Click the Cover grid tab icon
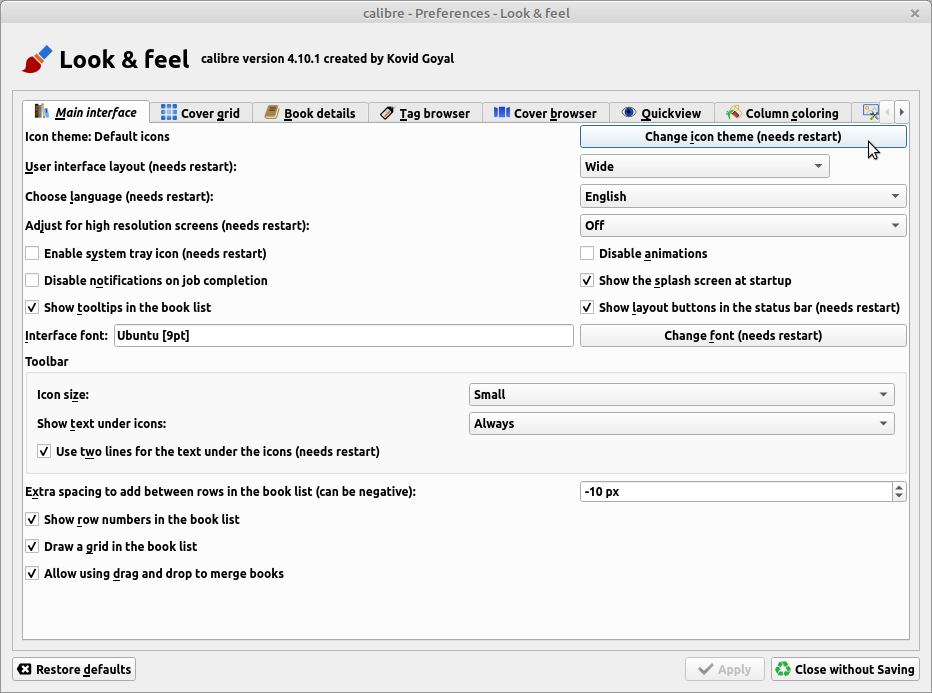Viewport: 932px width, 693px height. point(169,113)
